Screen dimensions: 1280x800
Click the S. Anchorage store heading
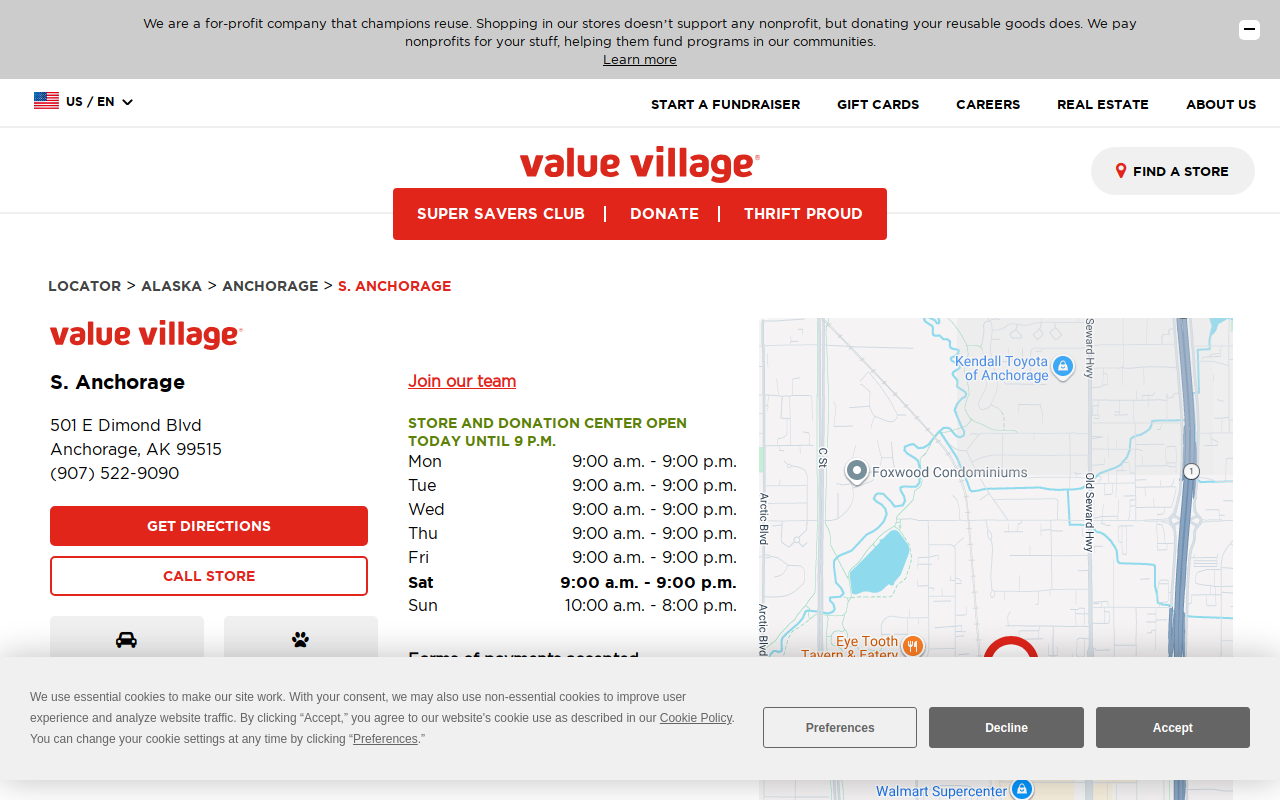[118, 382]
